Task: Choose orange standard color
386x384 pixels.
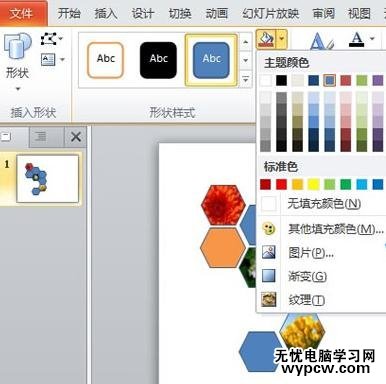Action: (x=298, y=184)
